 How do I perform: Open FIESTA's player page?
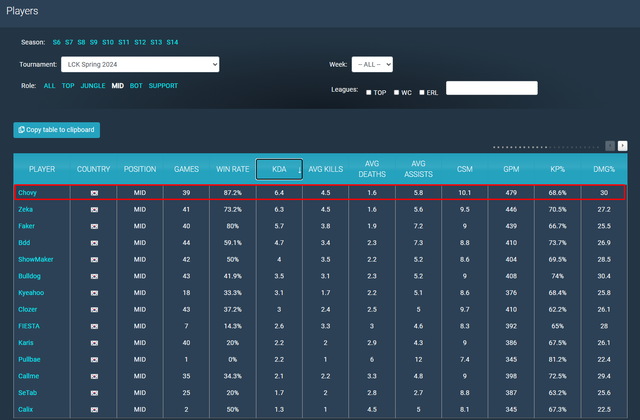tap(29, 326)
